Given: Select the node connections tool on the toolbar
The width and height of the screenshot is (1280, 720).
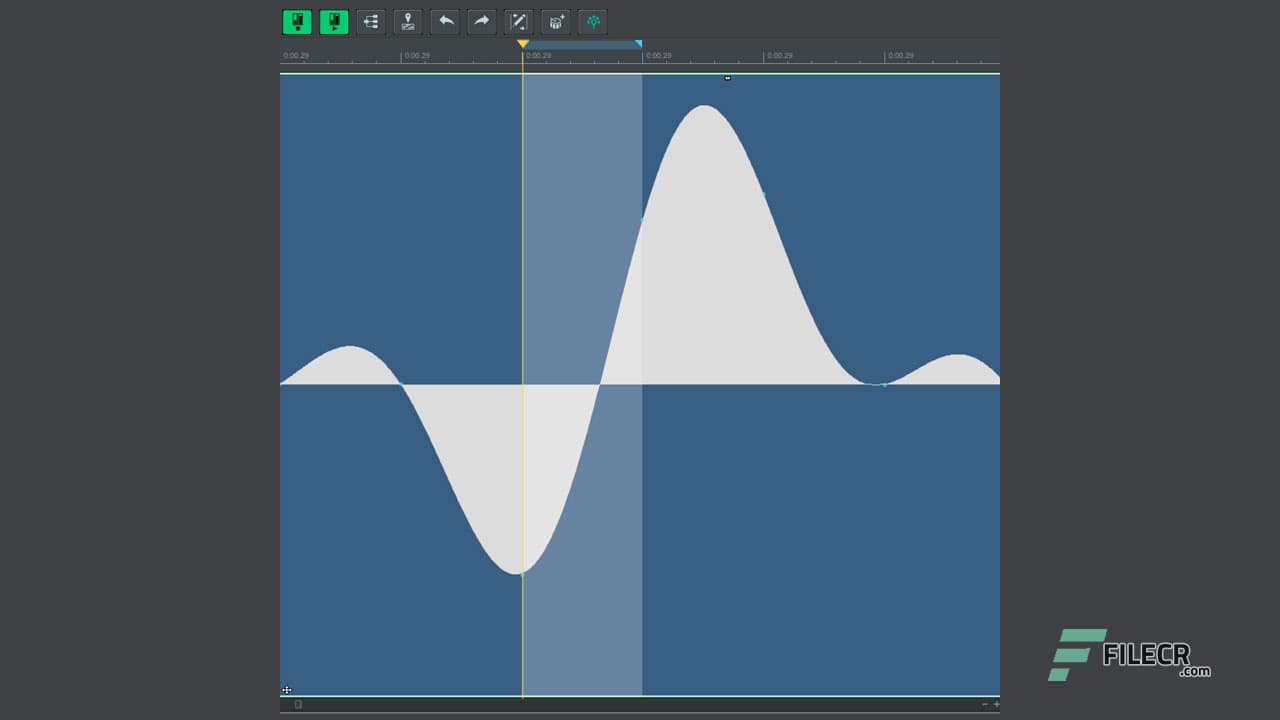Looking at the screenshot, I should click(x=370, y=21).
